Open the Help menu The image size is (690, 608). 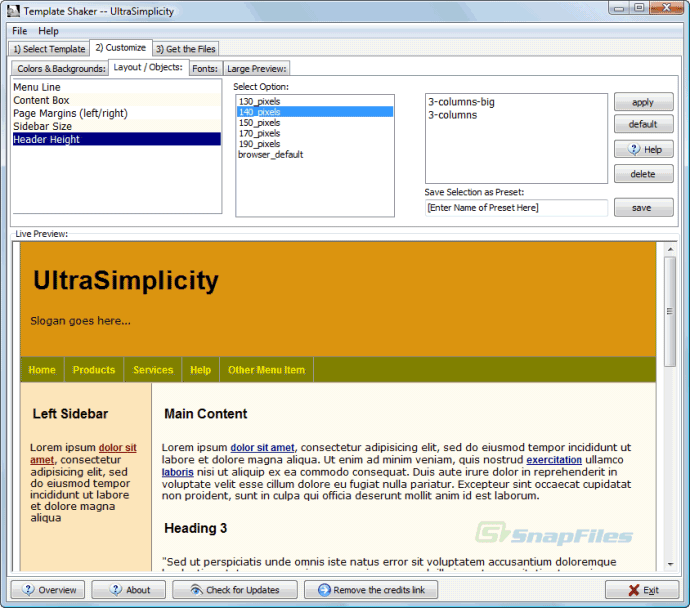coord(48,31)
